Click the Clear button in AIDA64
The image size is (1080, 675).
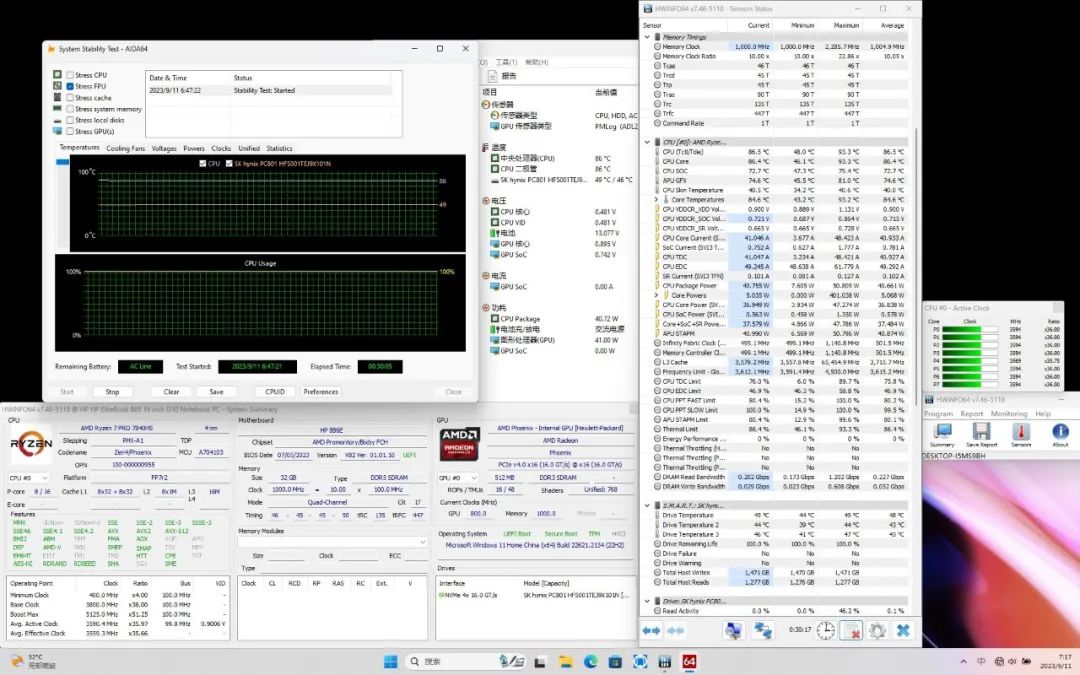(172, 391)
